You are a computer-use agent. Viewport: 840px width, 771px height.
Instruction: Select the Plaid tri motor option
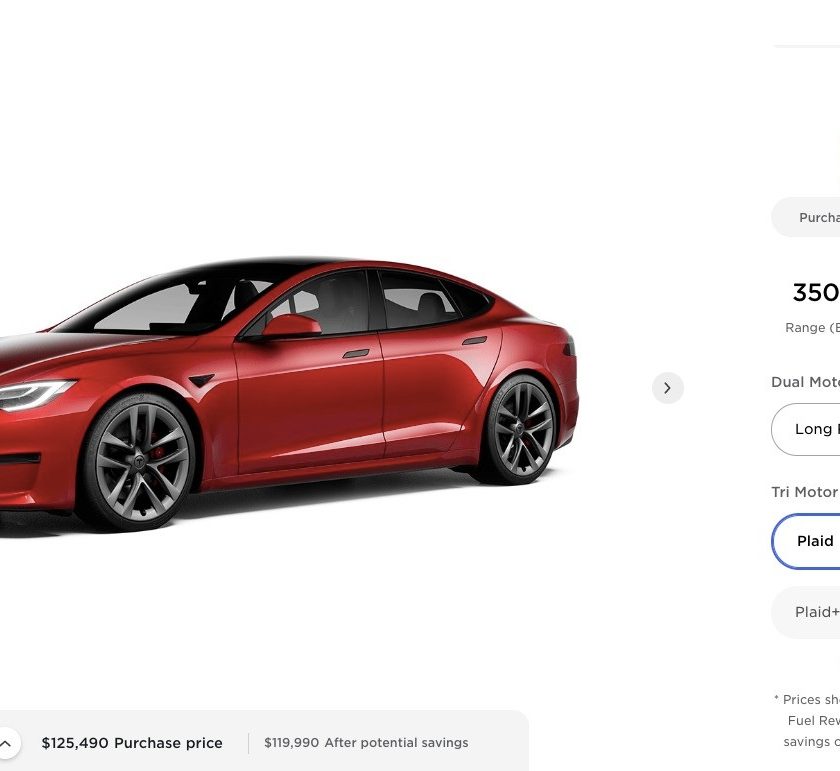[x=806, y=541]
